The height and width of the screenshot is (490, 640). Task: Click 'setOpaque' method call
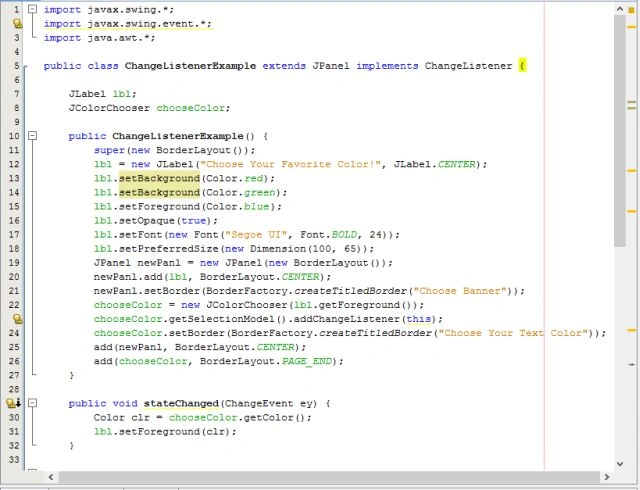point(147,220)
